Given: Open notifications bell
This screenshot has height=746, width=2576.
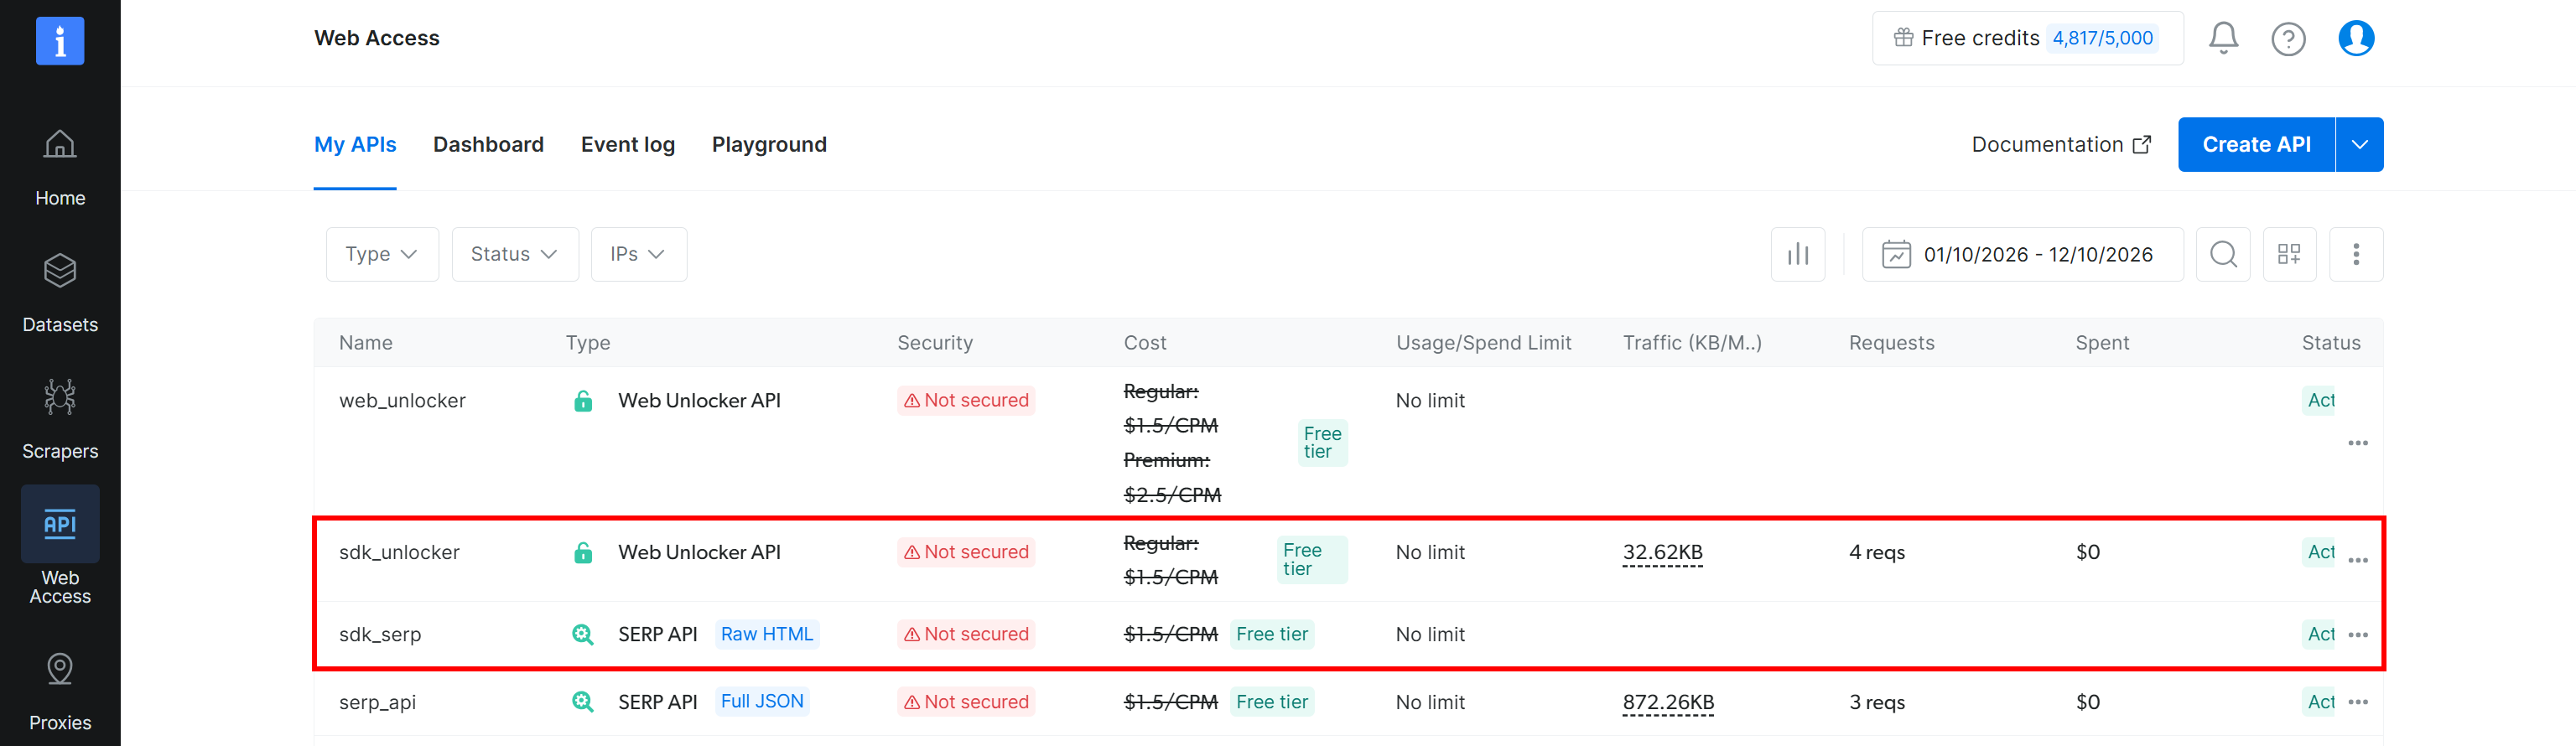Looking at the screenshot, I should [x=2223, y=38].
